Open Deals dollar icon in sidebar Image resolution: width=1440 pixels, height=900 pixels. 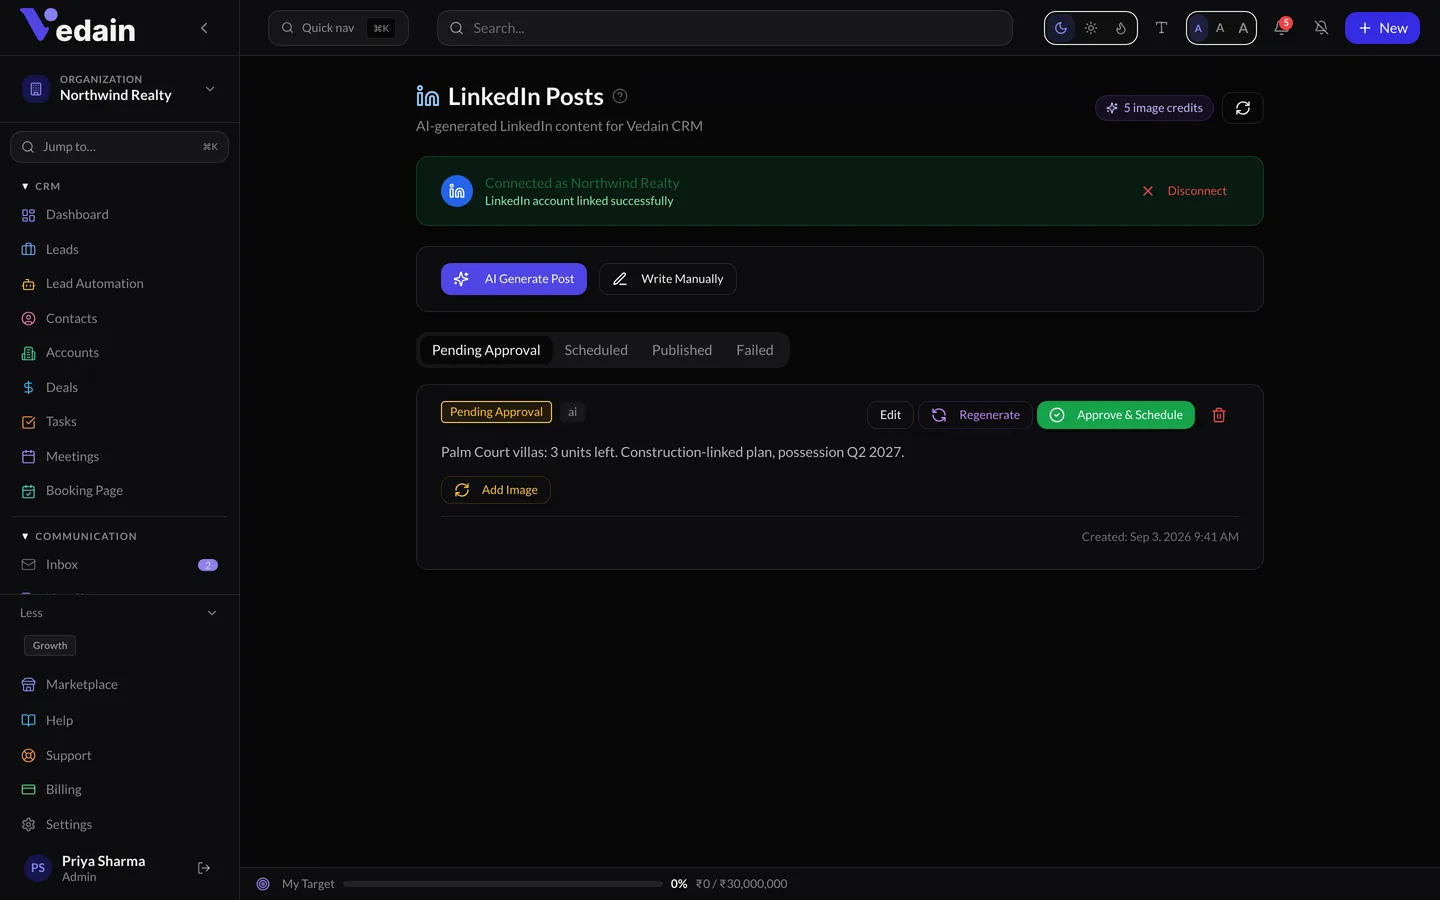pos(28,388)
